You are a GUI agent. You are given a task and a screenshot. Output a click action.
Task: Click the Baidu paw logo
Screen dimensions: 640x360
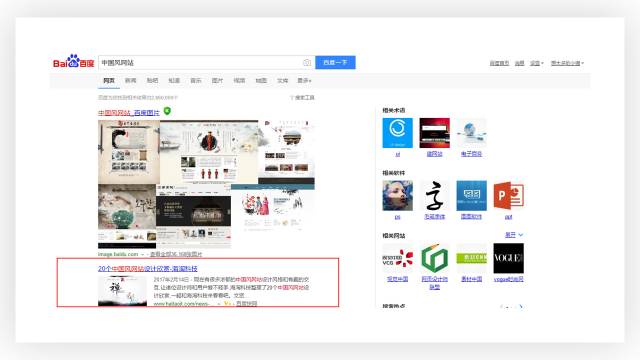pos(73,61)
